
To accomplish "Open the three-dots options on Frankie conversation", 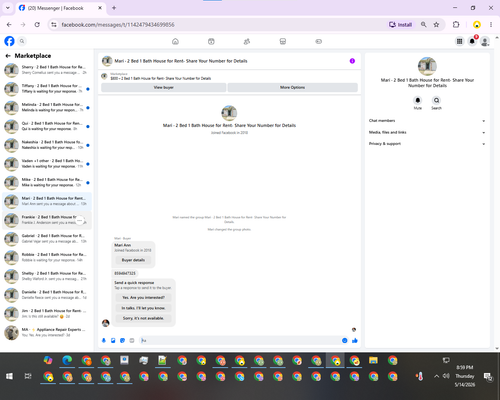I will [80, 220].
